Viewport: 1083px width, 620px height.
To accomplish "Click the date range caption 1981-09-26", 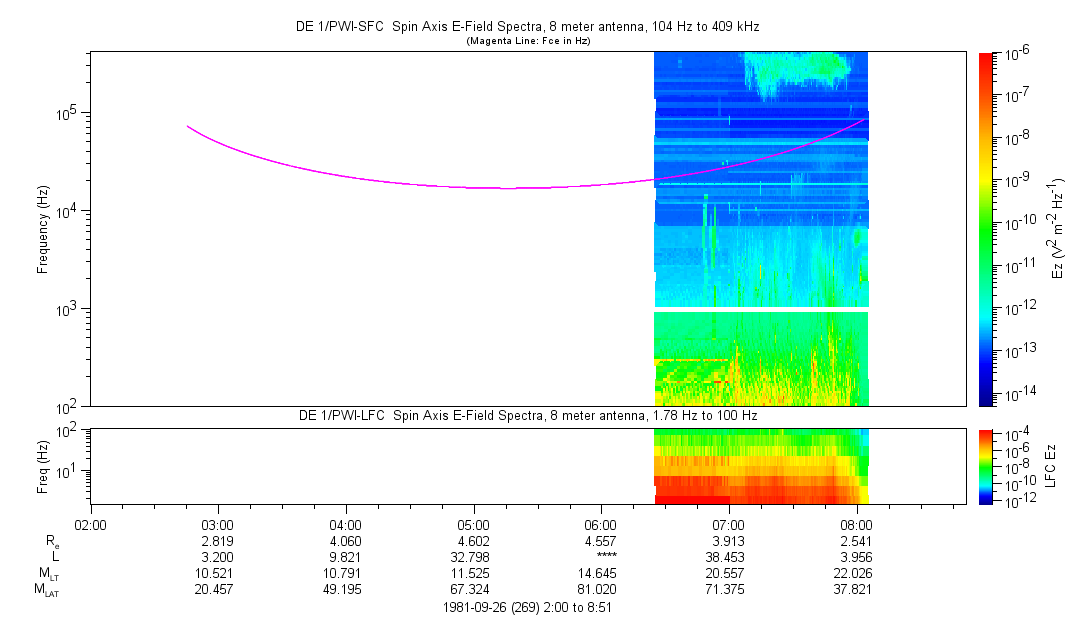I will pos(529,606).
